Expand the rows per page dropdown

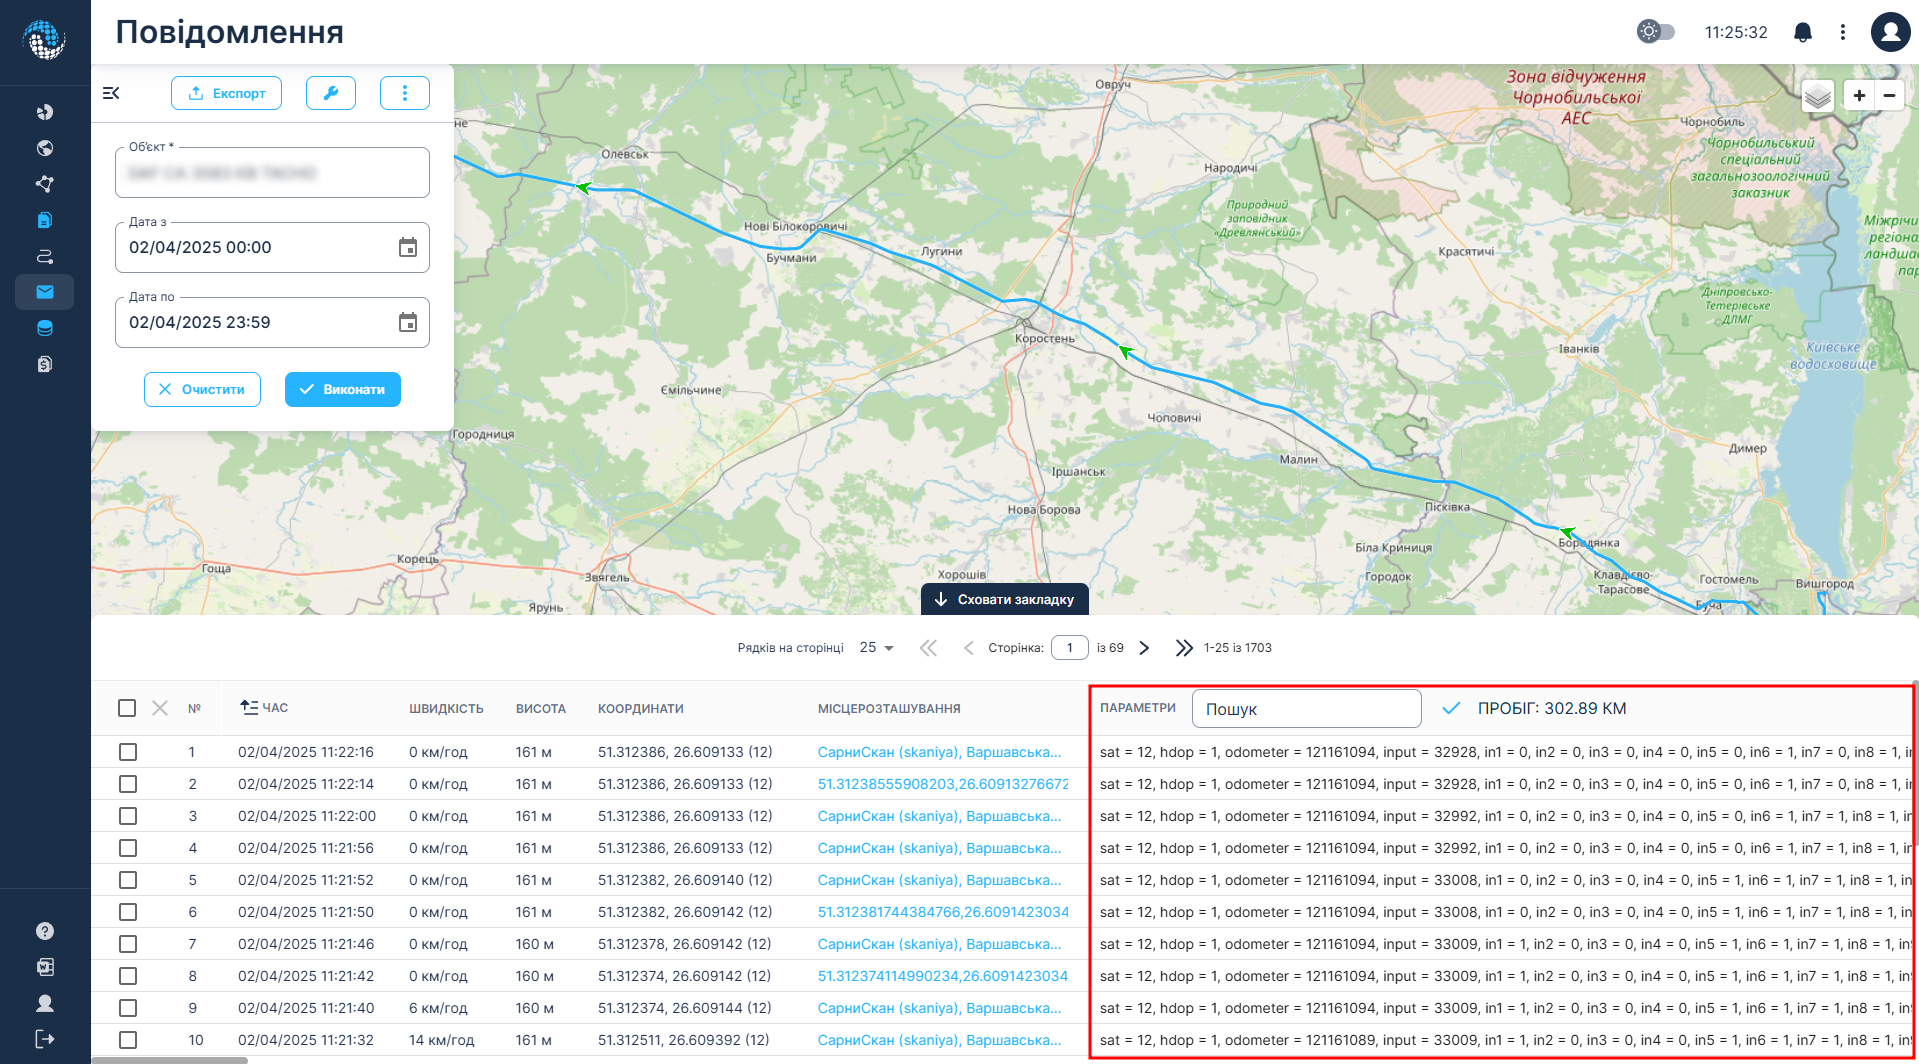pyautogui.click(x=877, y=648)
